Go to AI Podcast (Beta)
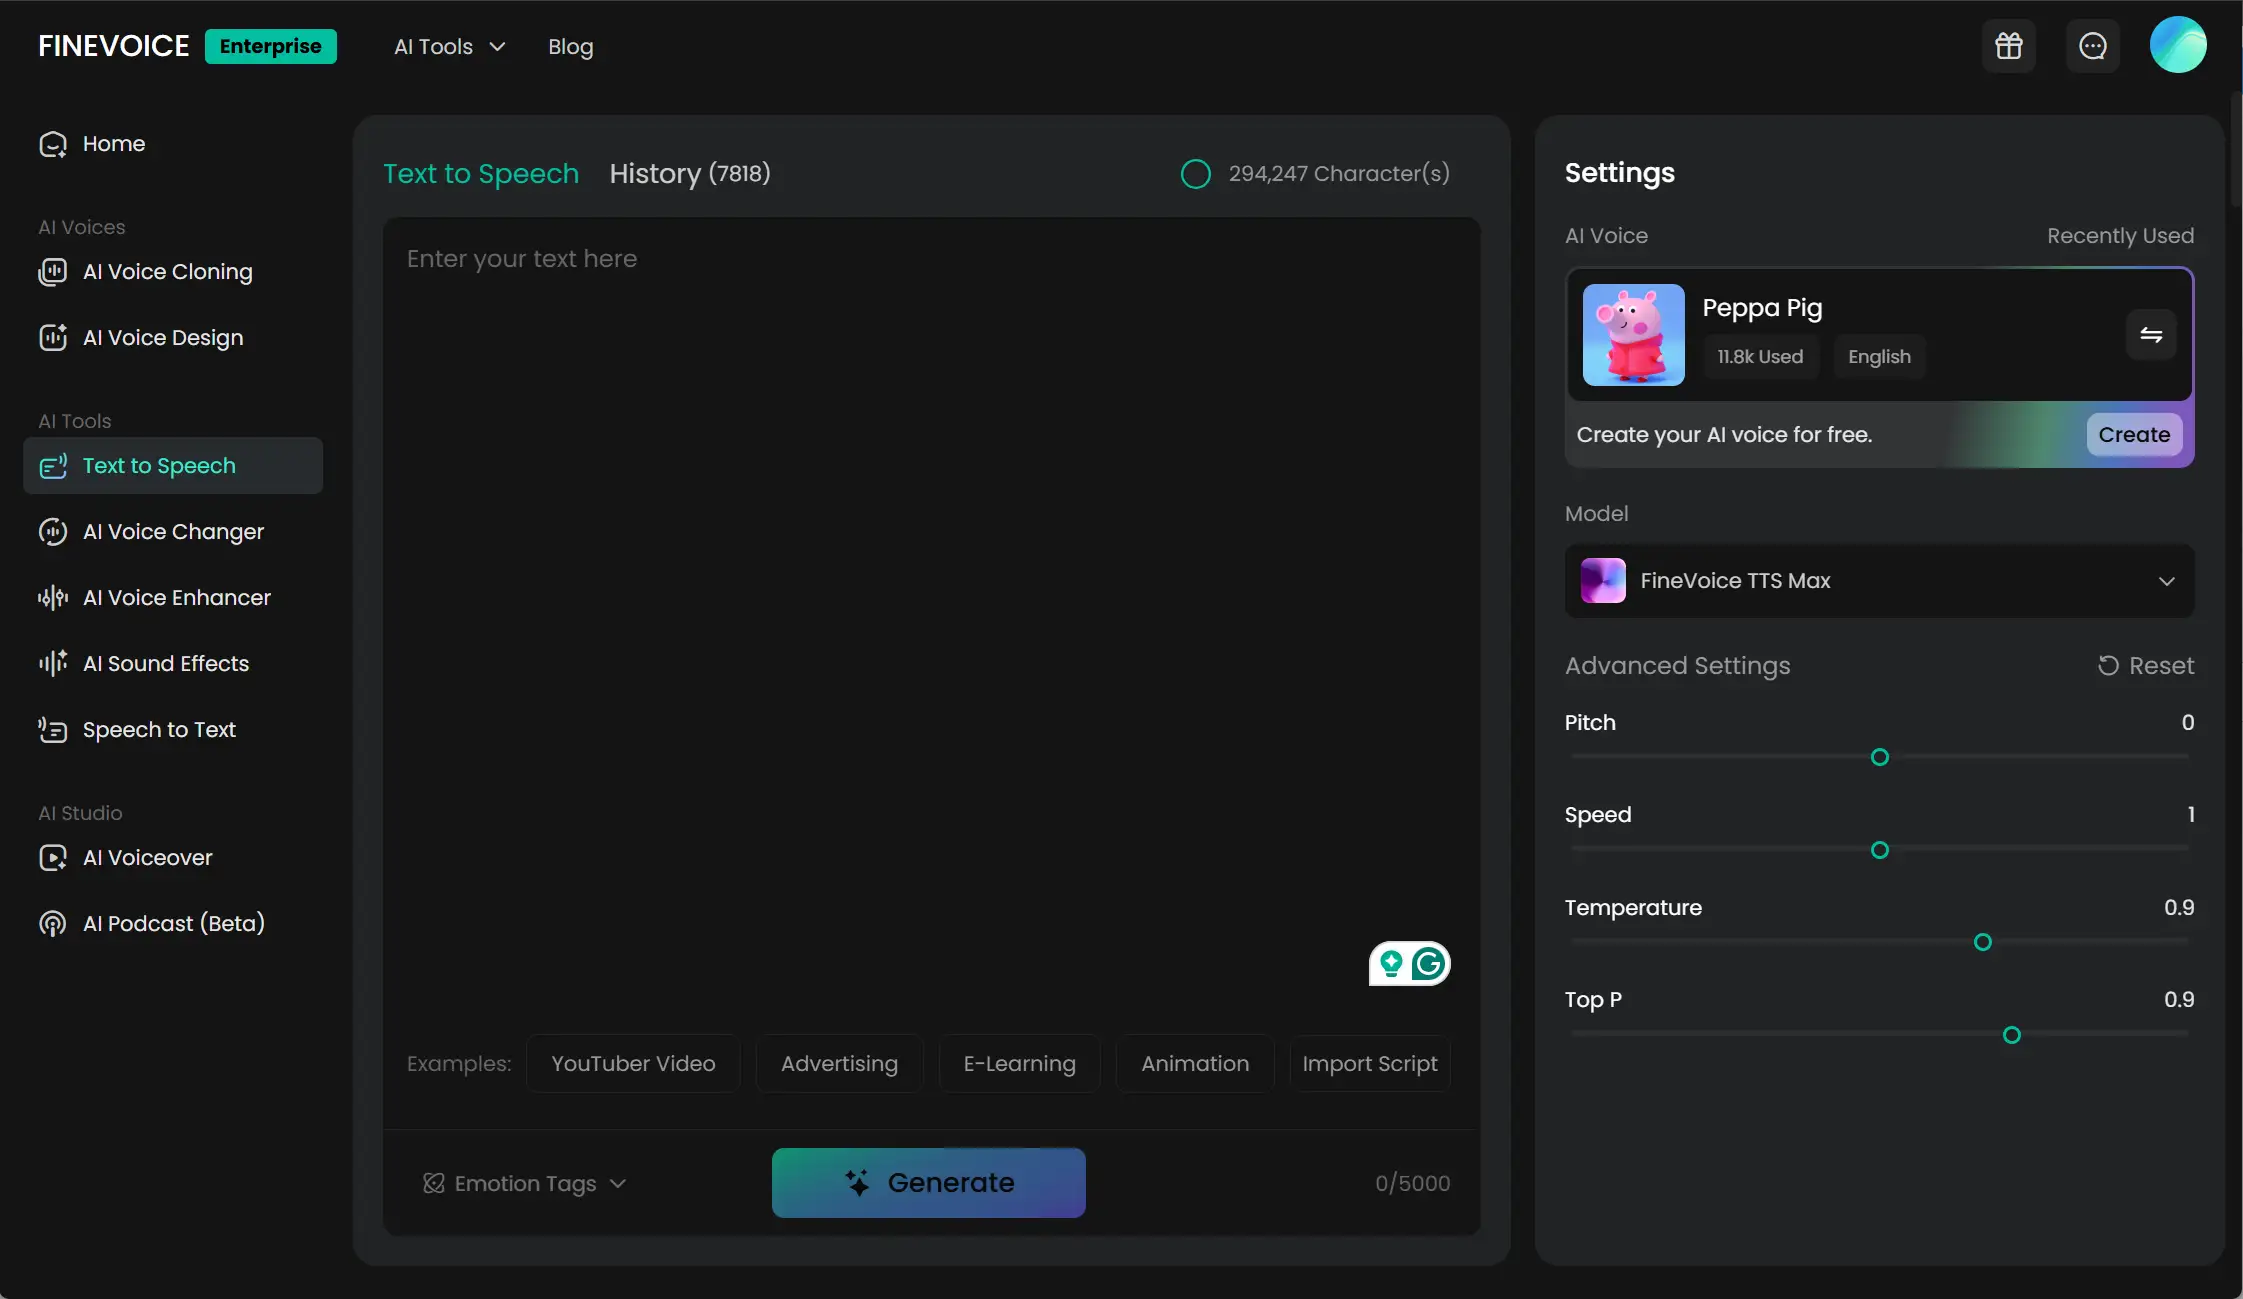This screenshot has height=1299, width=2243. [x=173, y=924]
